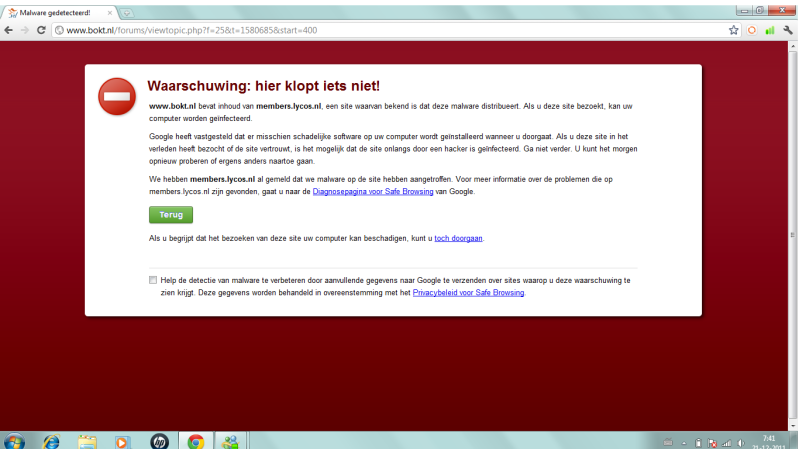Screen dimensions: 799x449
Task: Open a new tab button
Action: click(126, 13)
